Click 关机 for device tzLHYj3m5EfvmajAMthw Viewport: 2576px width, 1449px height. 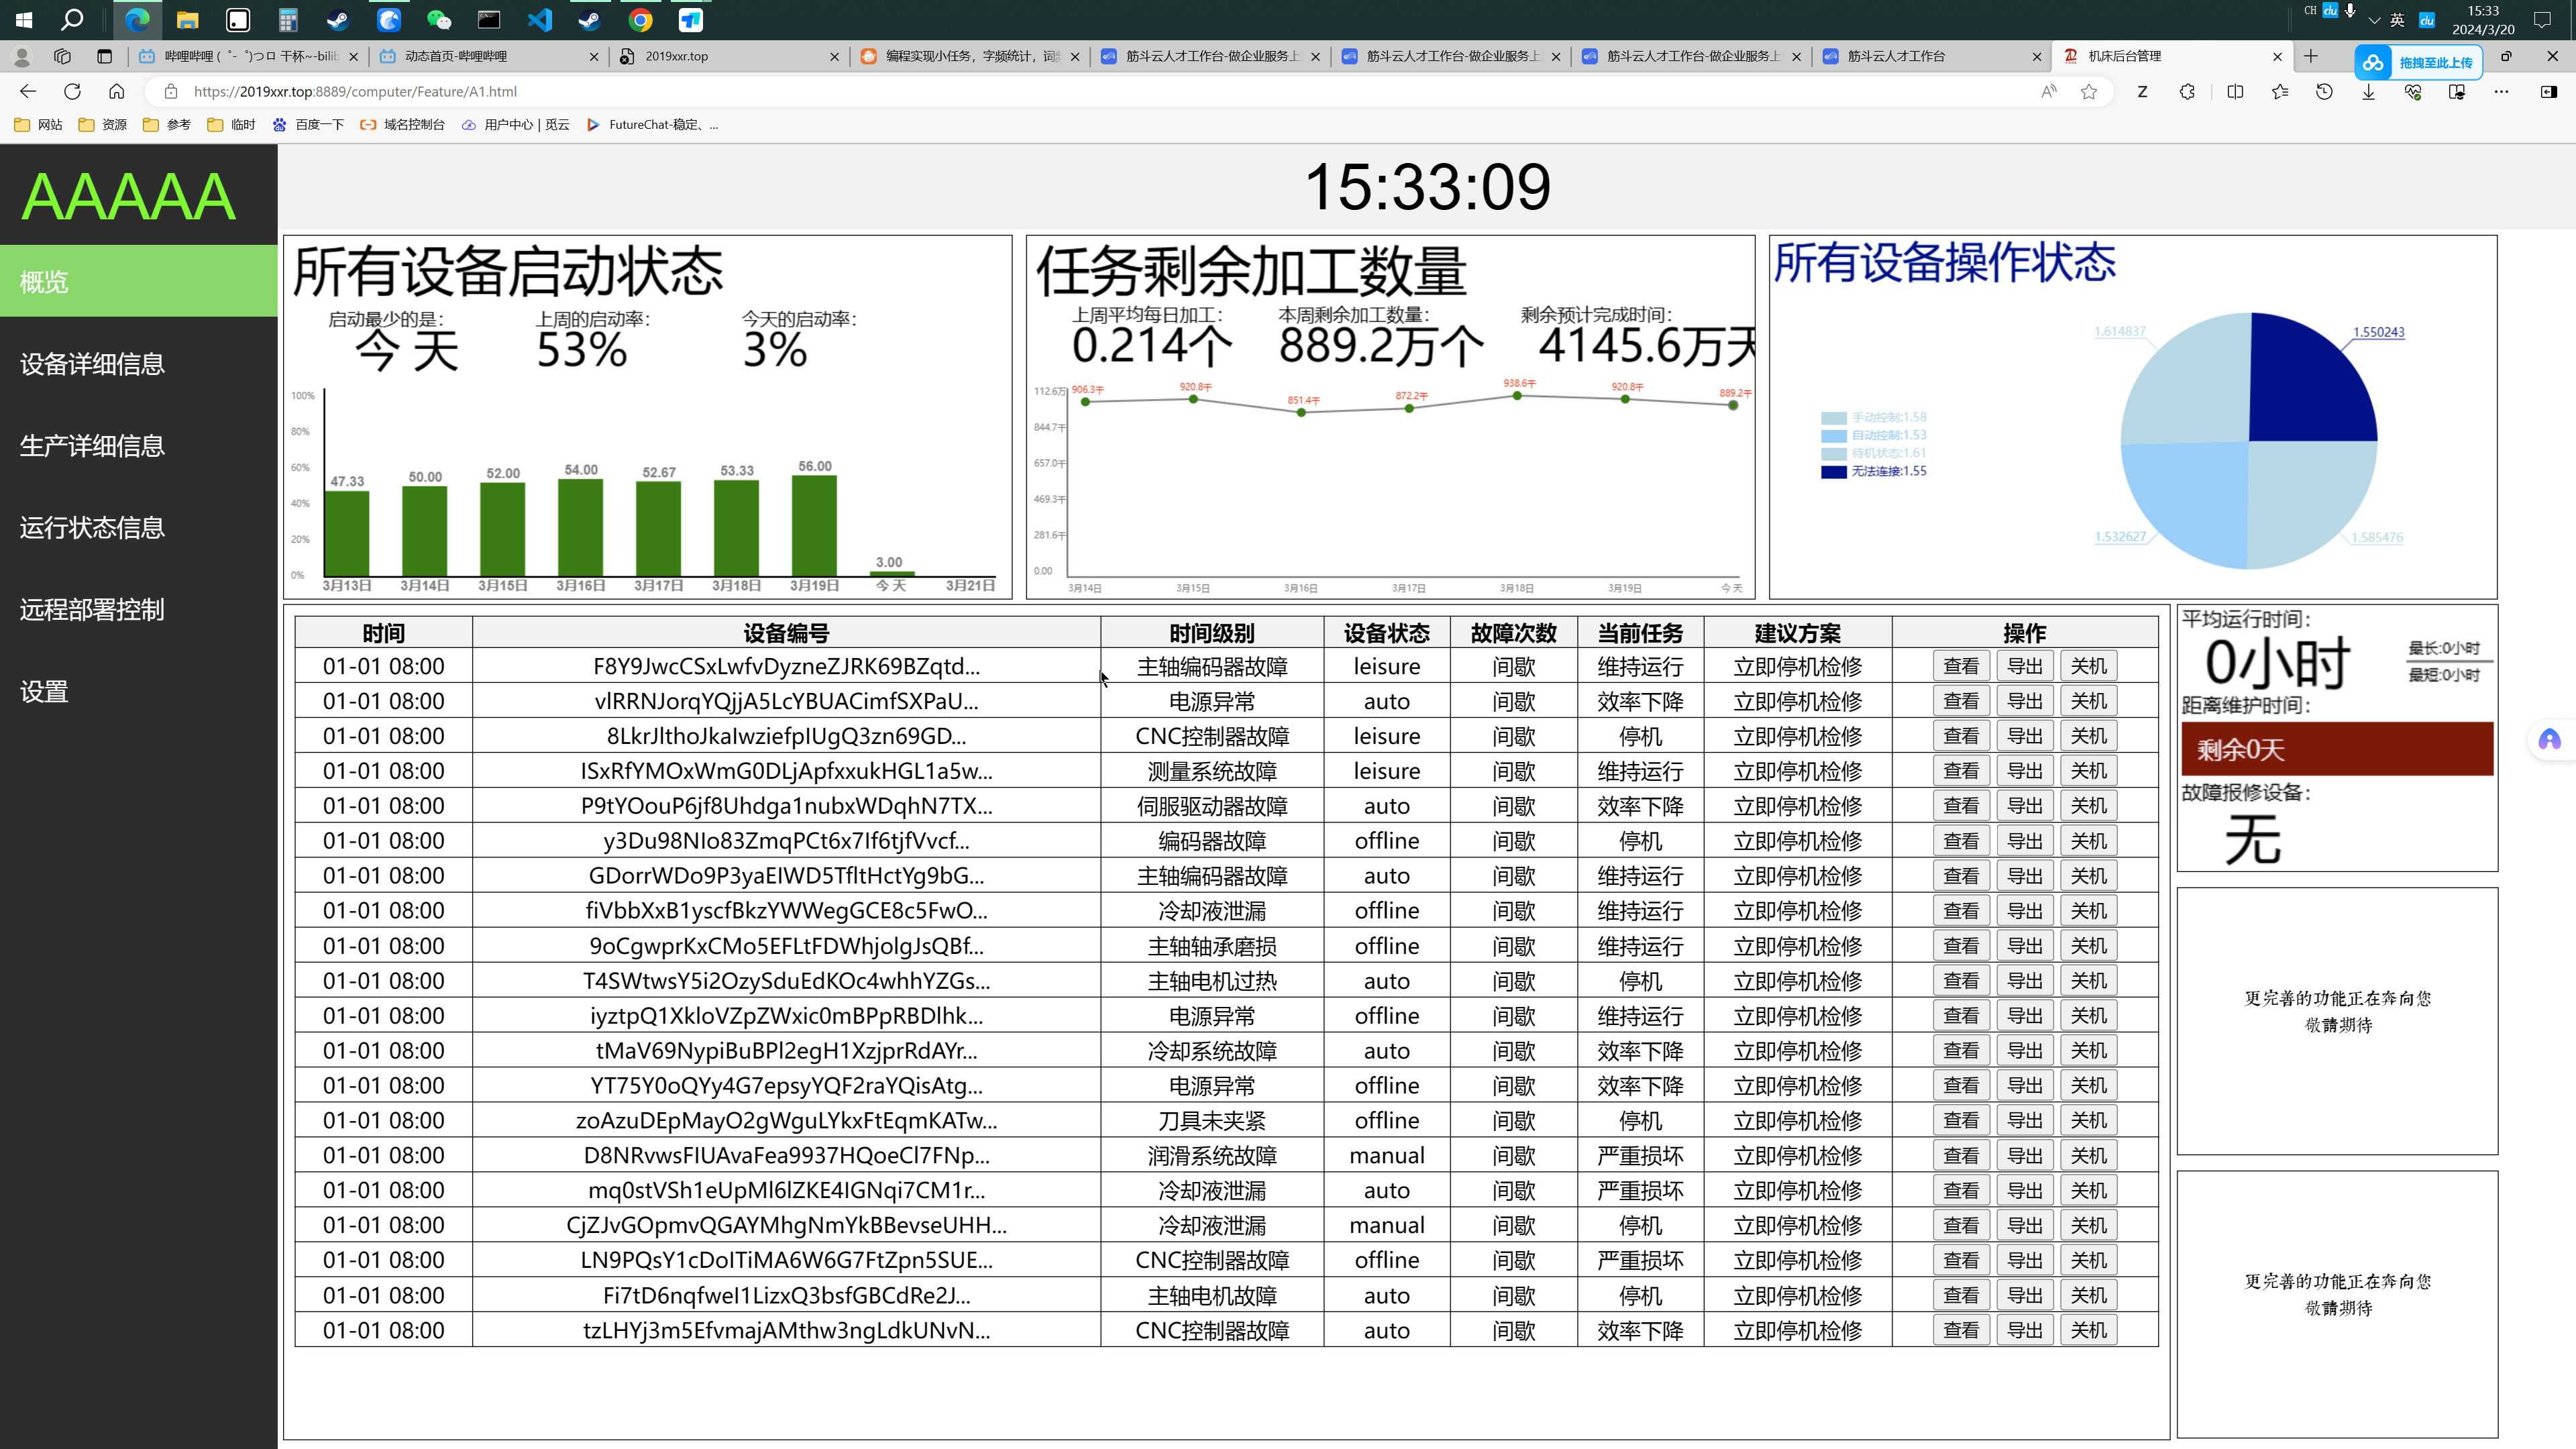click(x=2088, y=1330)
